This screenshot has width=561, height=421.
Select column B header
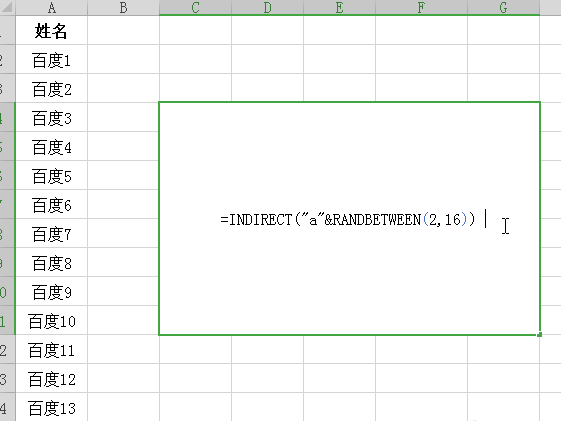point(123,8)
